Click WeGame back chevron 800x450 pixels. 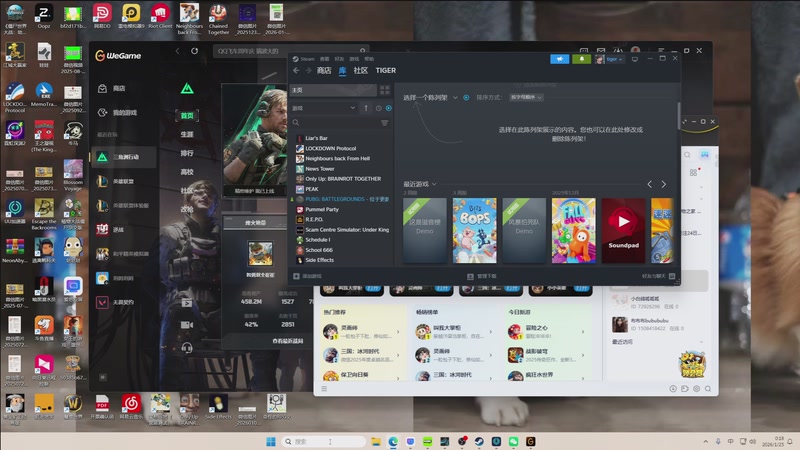tap(178, 51)
